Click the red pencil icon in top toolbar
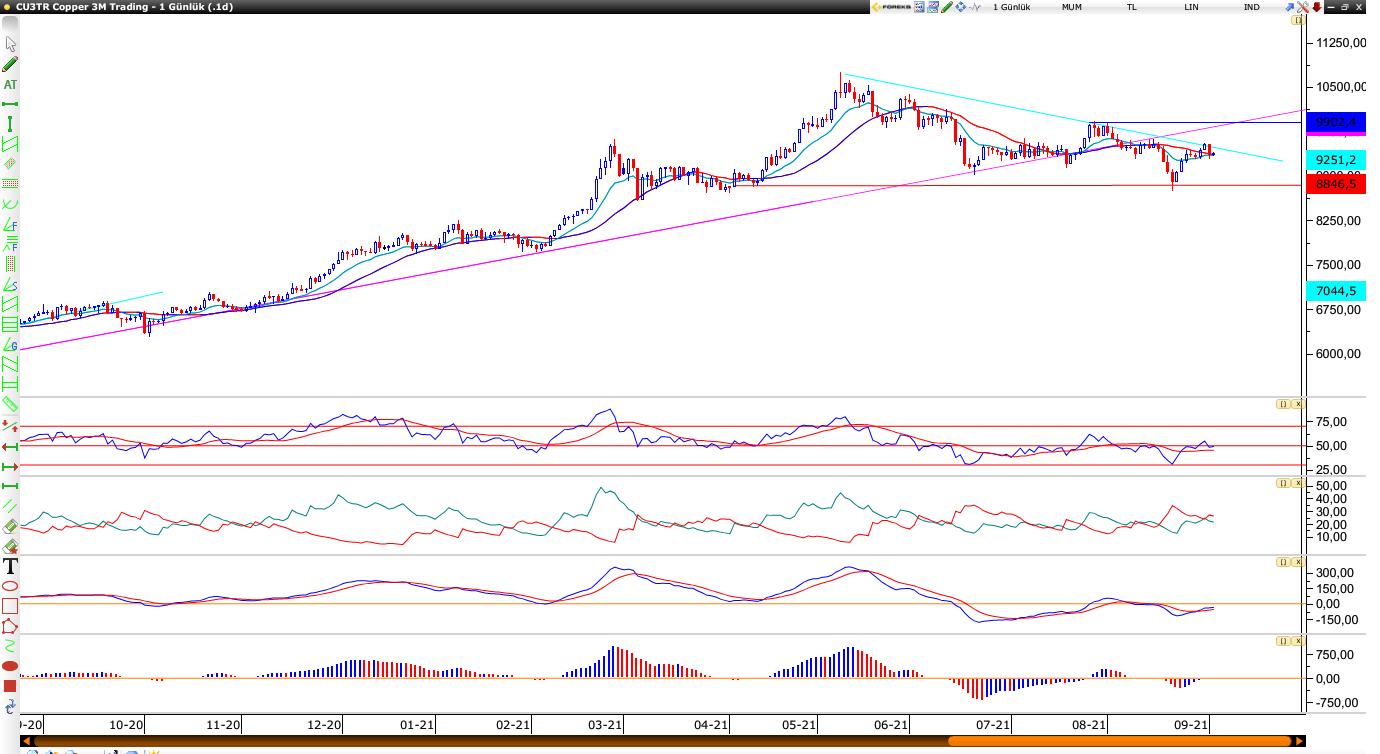Viewport: 1380px width, 754px height. (947, 7)
